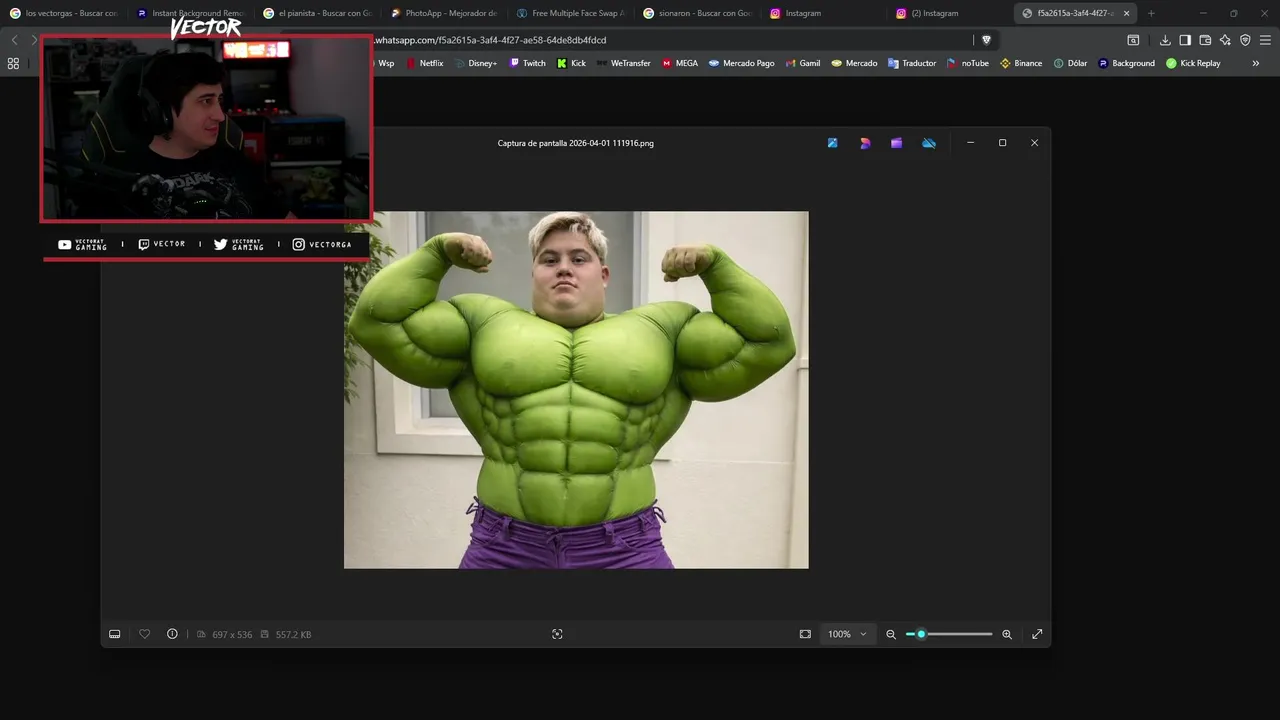Open the WeTransfer bookmark
This screenshot has height=720, width=1280.
pos(624,63)
